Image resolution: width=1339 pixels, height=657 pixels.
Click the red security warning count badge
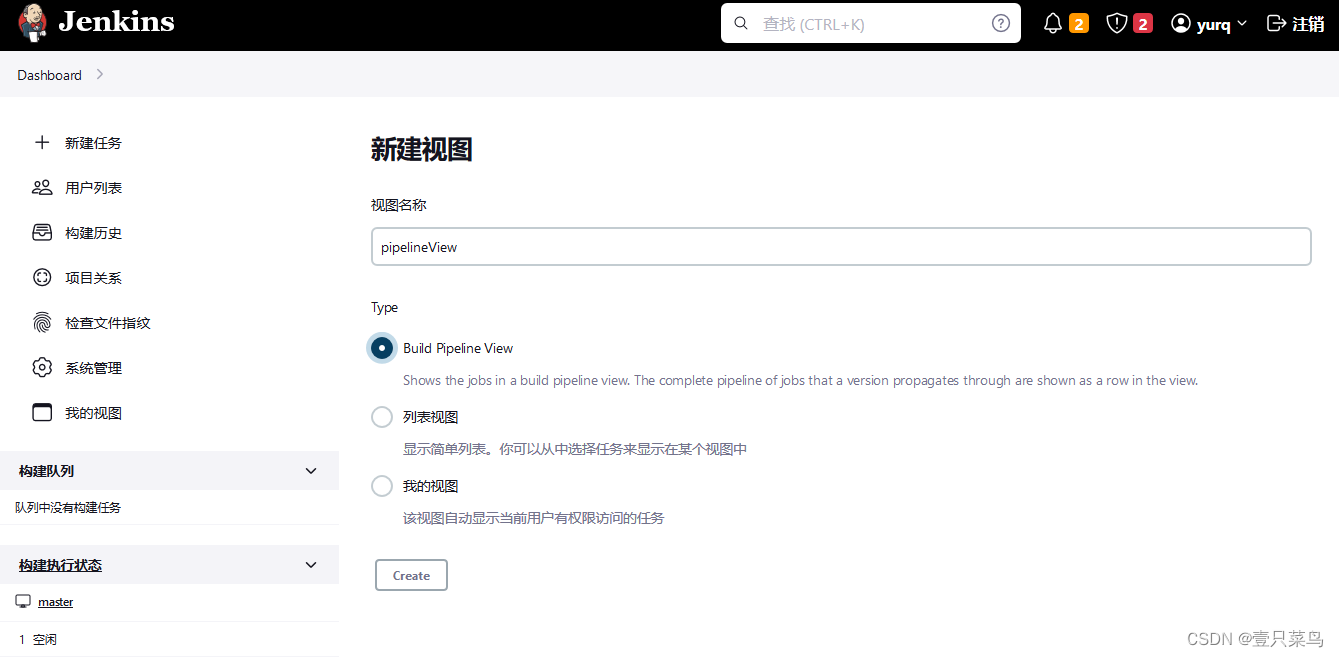[1143, 23]
